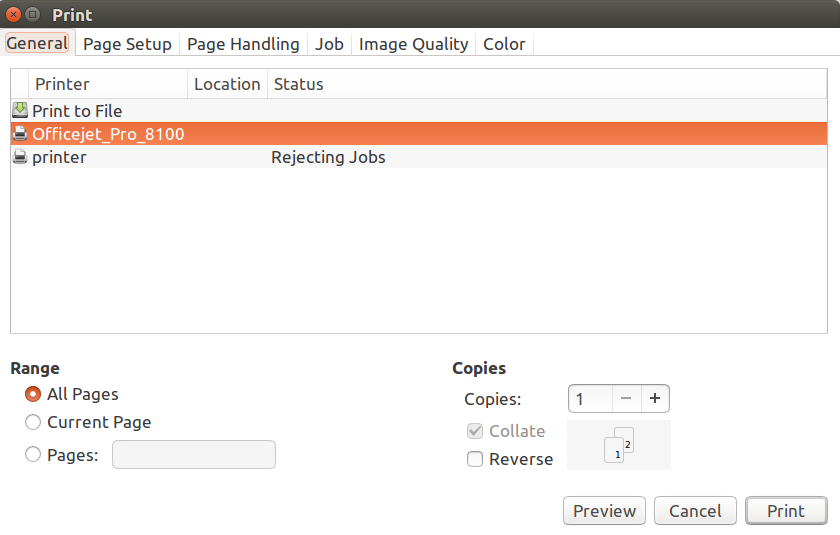This screenshot has height=535, width=840.
Task: Select the 'Print to File' row
Action: [x=419, y=110]
